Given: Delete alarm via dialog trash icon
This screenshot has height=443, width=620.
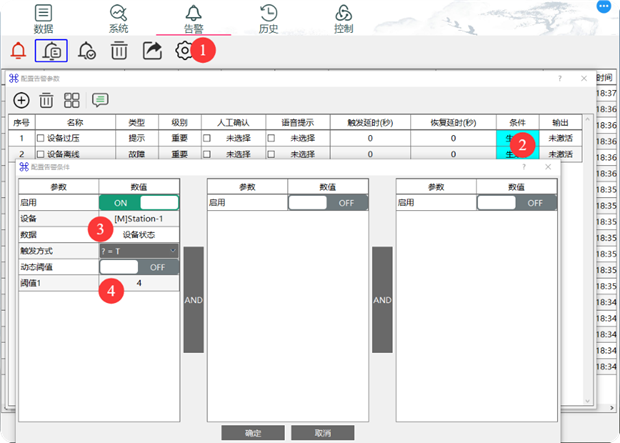Looking at the screenshot, I should click(x=46, y=100).
